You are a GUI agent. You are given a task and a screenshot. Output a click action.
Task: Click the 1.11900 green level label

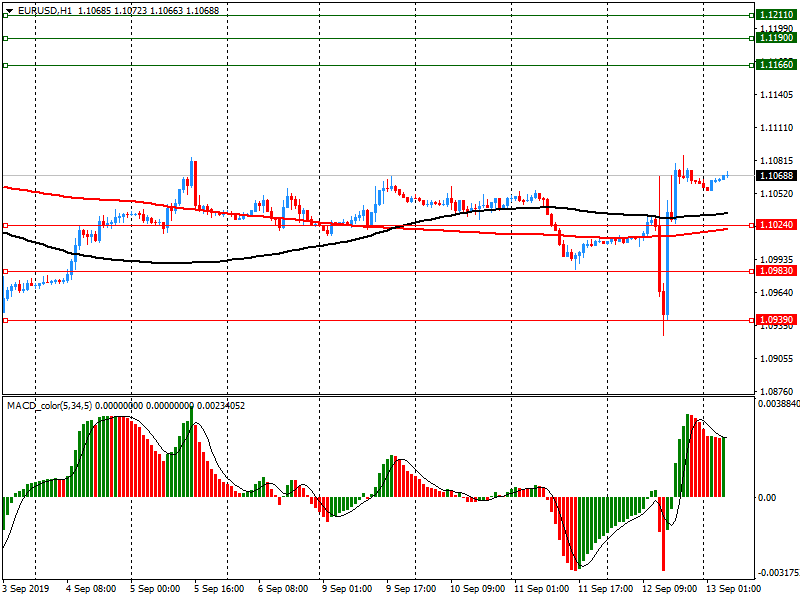(777, 38)
